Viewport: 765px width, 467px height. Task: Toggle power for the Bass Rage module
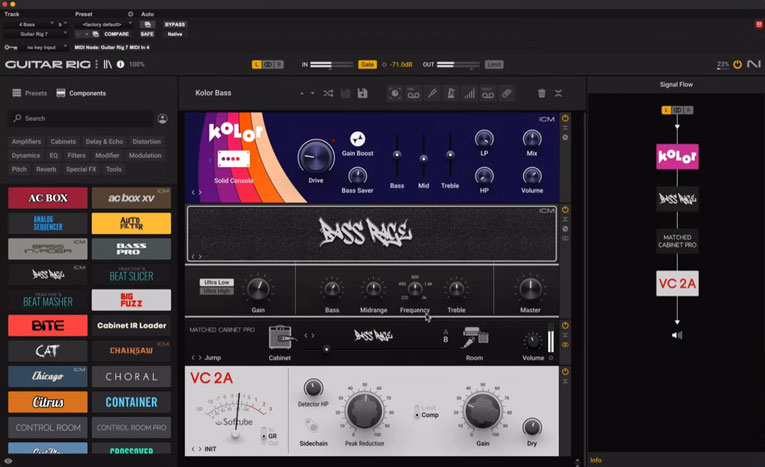[565, 209]
